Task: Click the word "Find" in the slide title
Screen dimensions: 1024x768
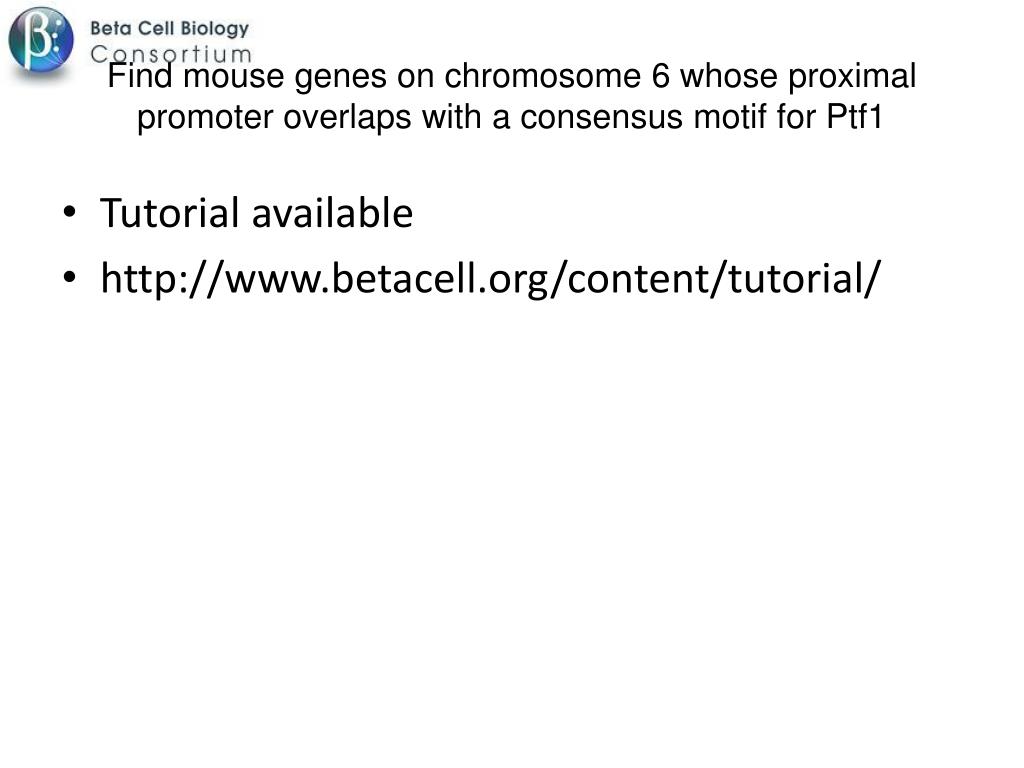Action: (x=140, y=76)
